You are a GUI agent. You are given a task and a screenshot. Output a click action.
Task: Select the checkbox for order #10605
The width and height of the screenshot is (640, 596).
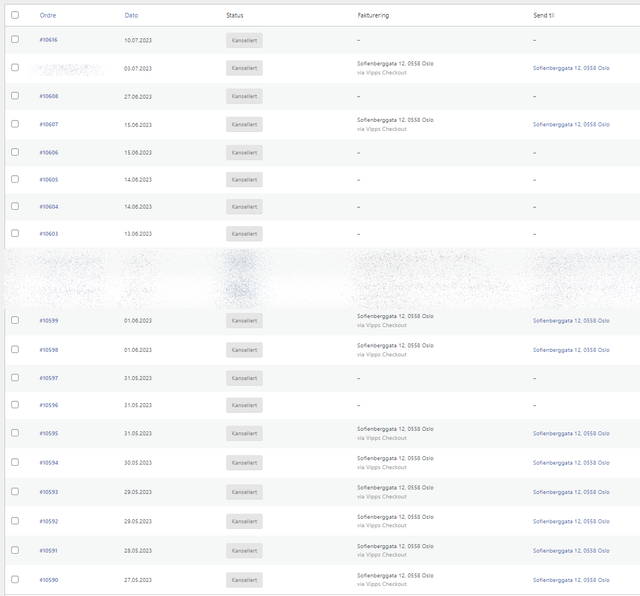[15, 179]
